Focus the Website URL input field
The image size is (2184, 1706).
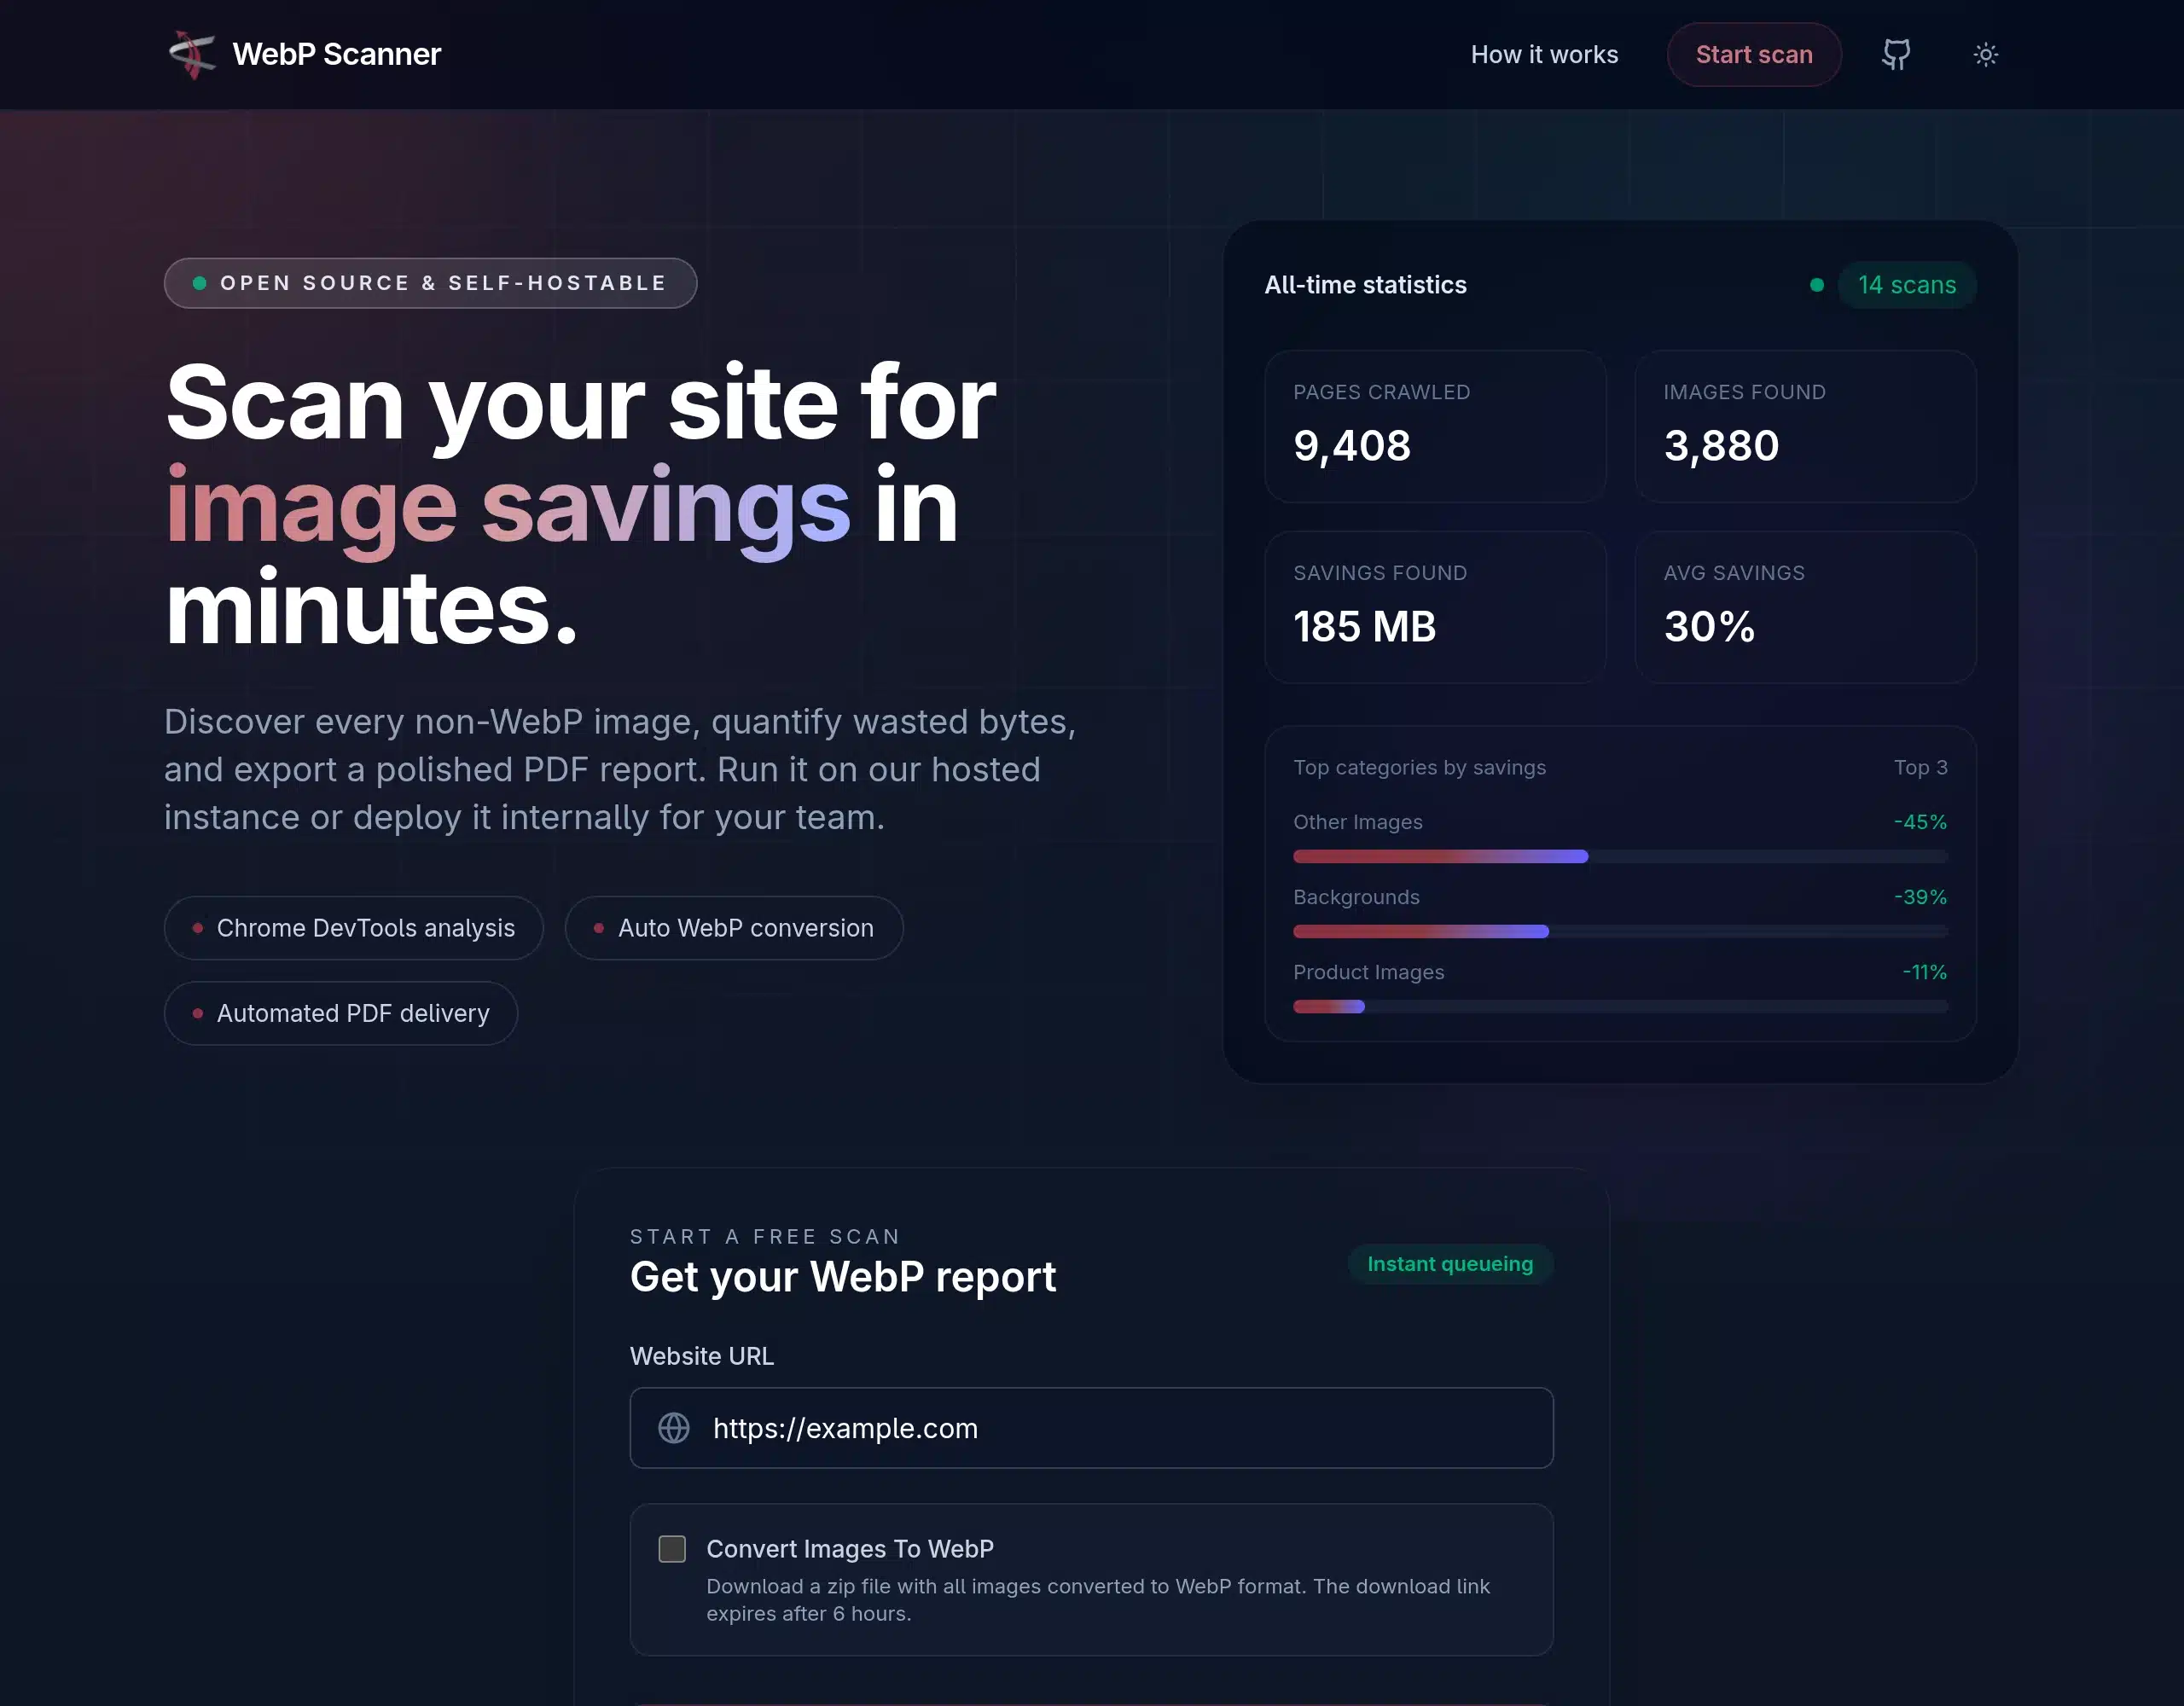tap(1091, 1428)
